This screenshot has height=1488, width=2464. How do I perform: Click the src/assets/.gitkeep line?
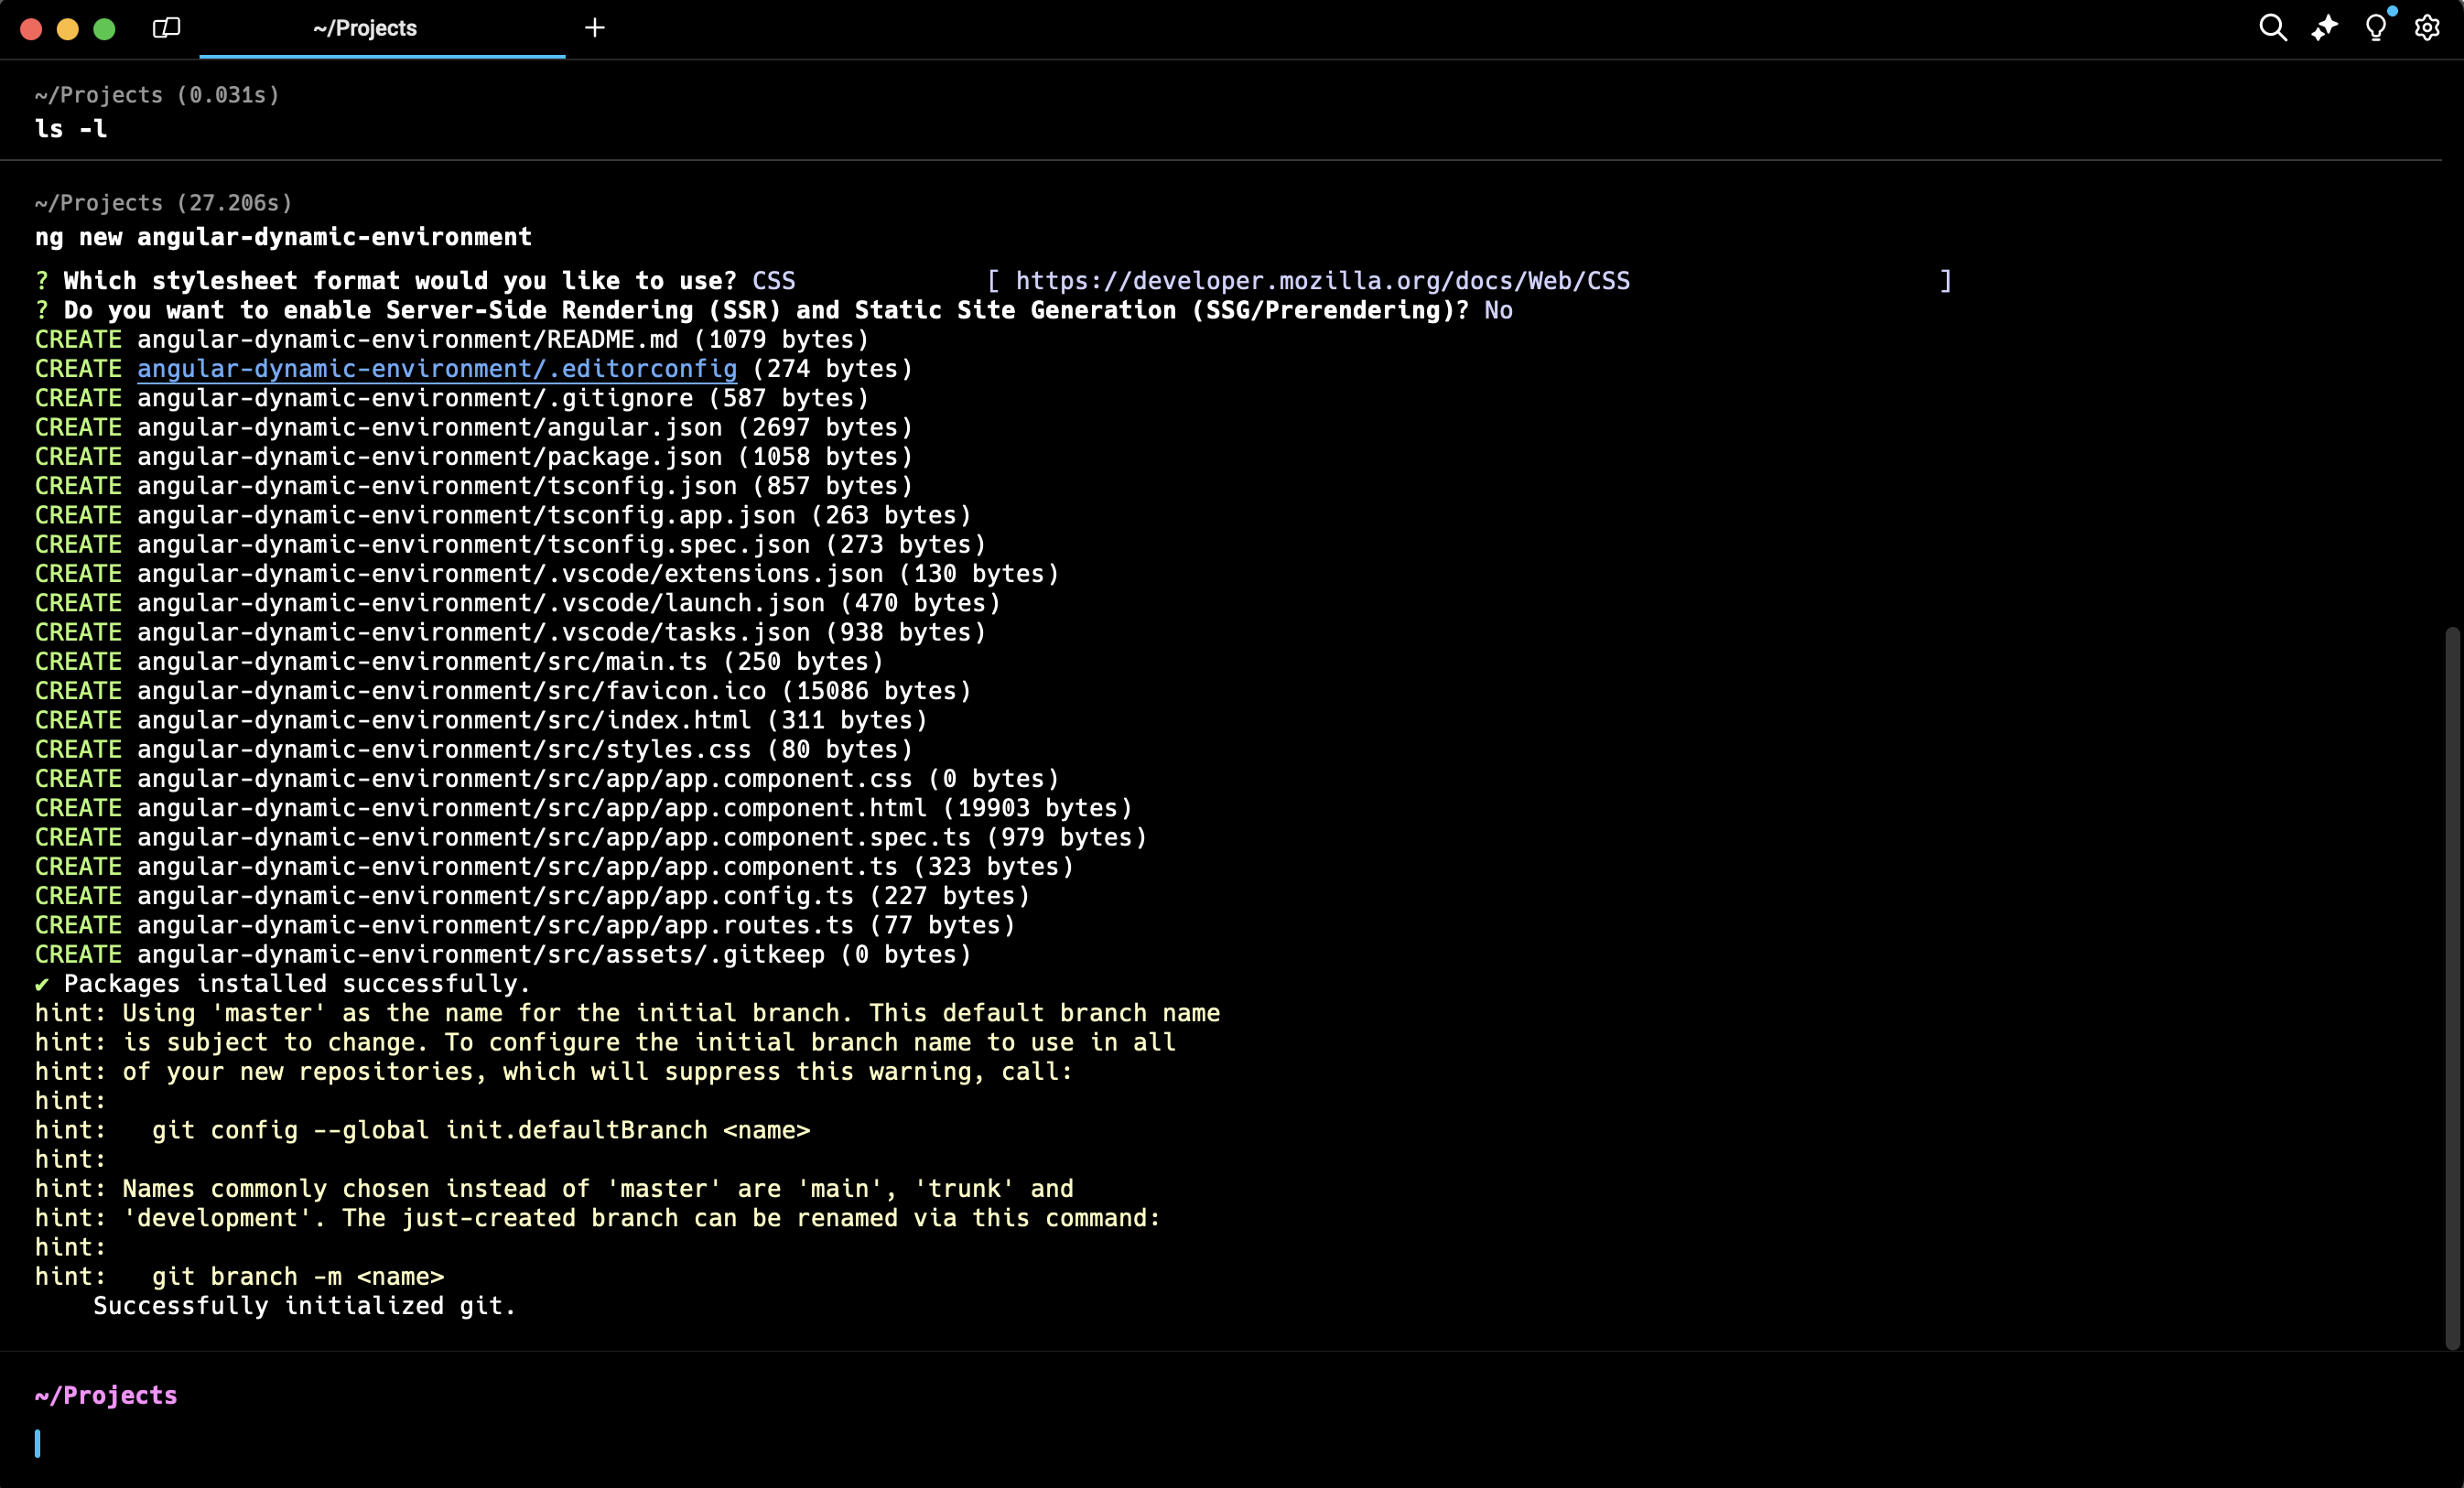coord(503,954)
